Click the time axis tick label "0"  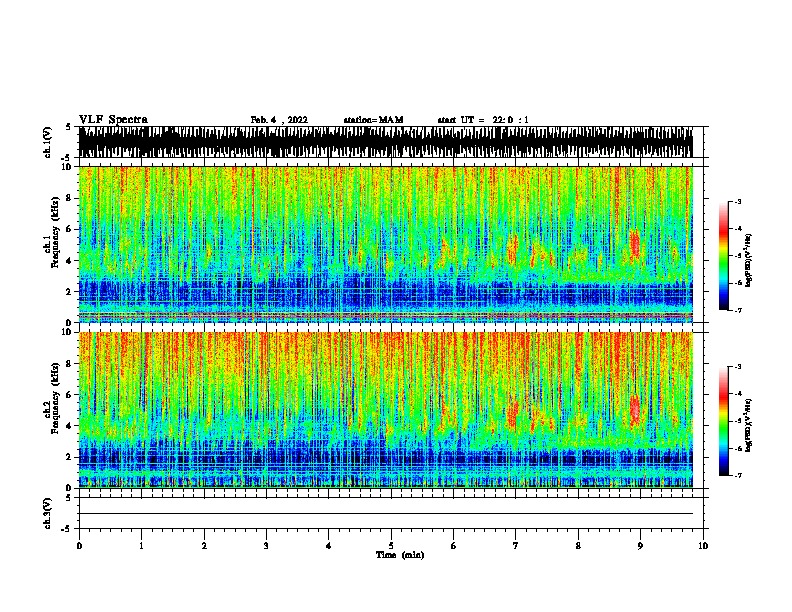click(x=79, y=546)
